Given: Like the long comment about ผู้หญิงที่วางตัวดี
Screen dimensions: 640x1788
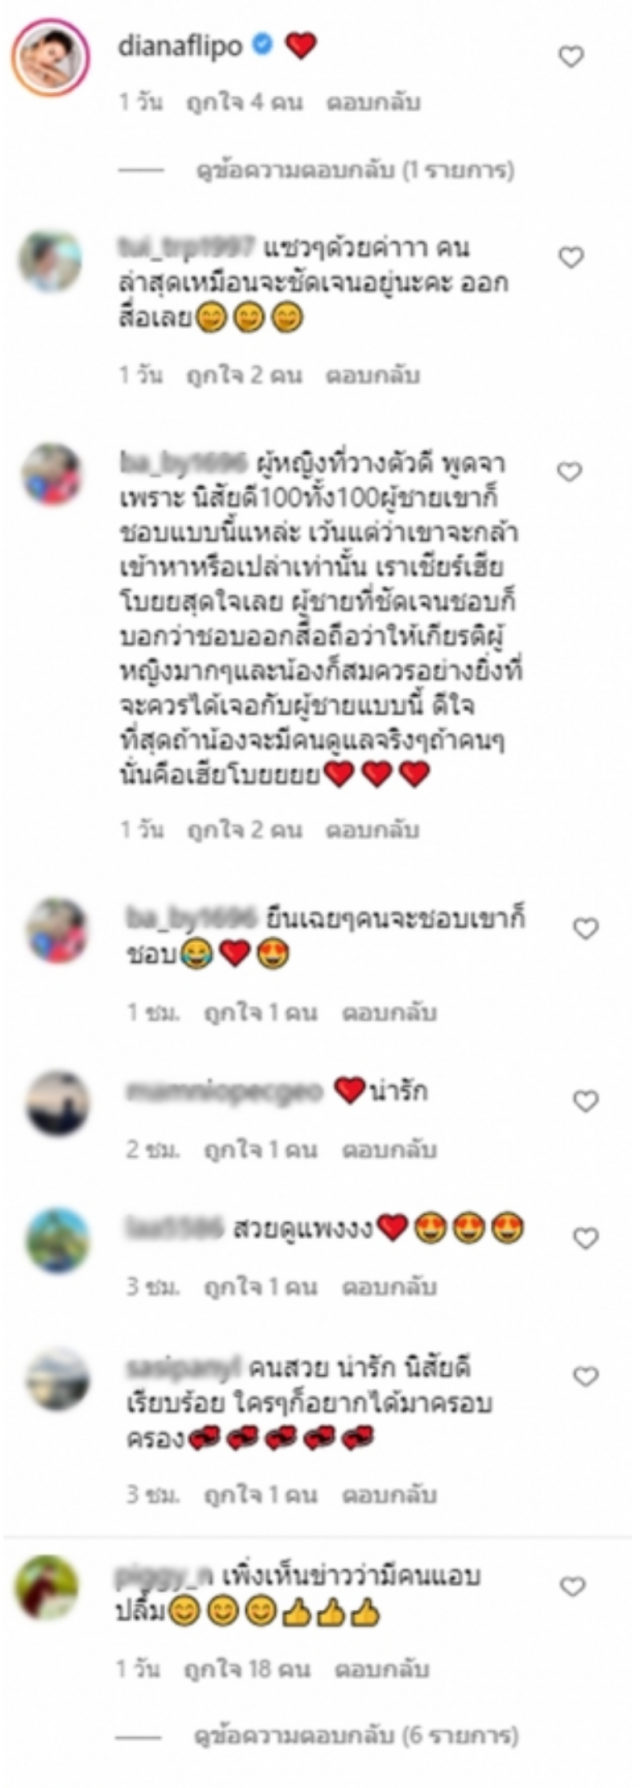Looking at the screenshot, I should (570, 472).
